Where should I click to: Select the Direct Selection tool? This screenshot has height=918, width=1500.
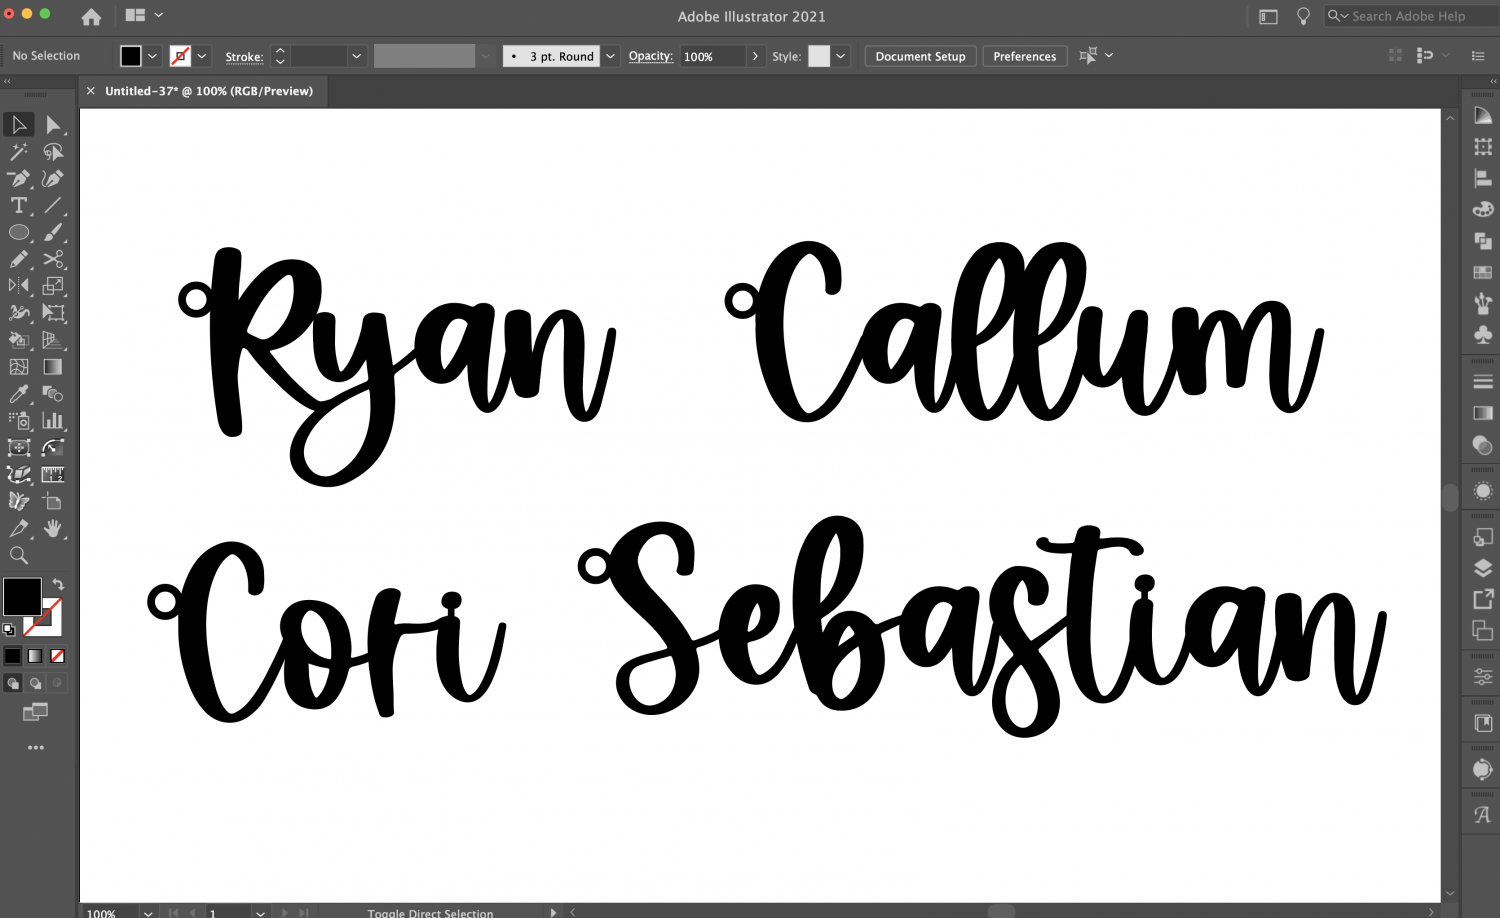tap(53, 125)
